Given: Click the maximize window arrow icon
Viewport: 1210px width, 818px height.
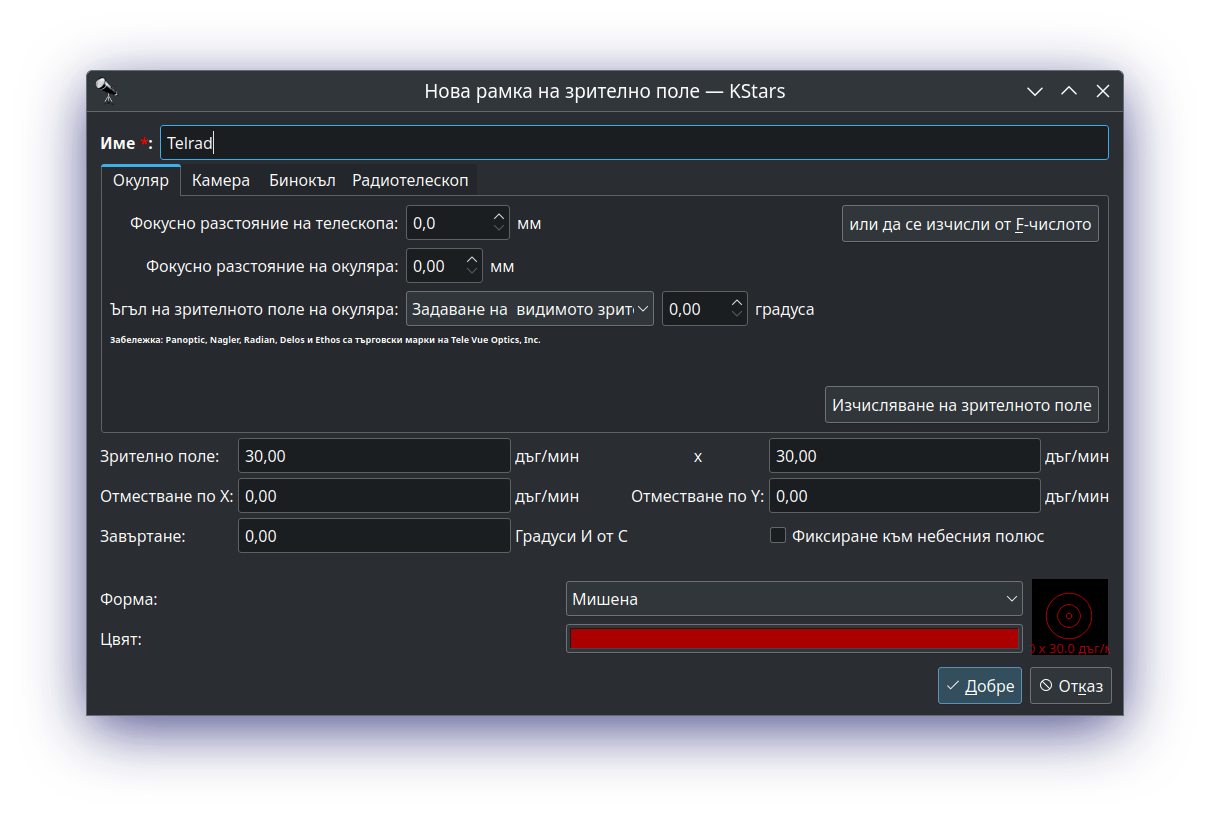Looking at the screenshot, I should 1069,91.
